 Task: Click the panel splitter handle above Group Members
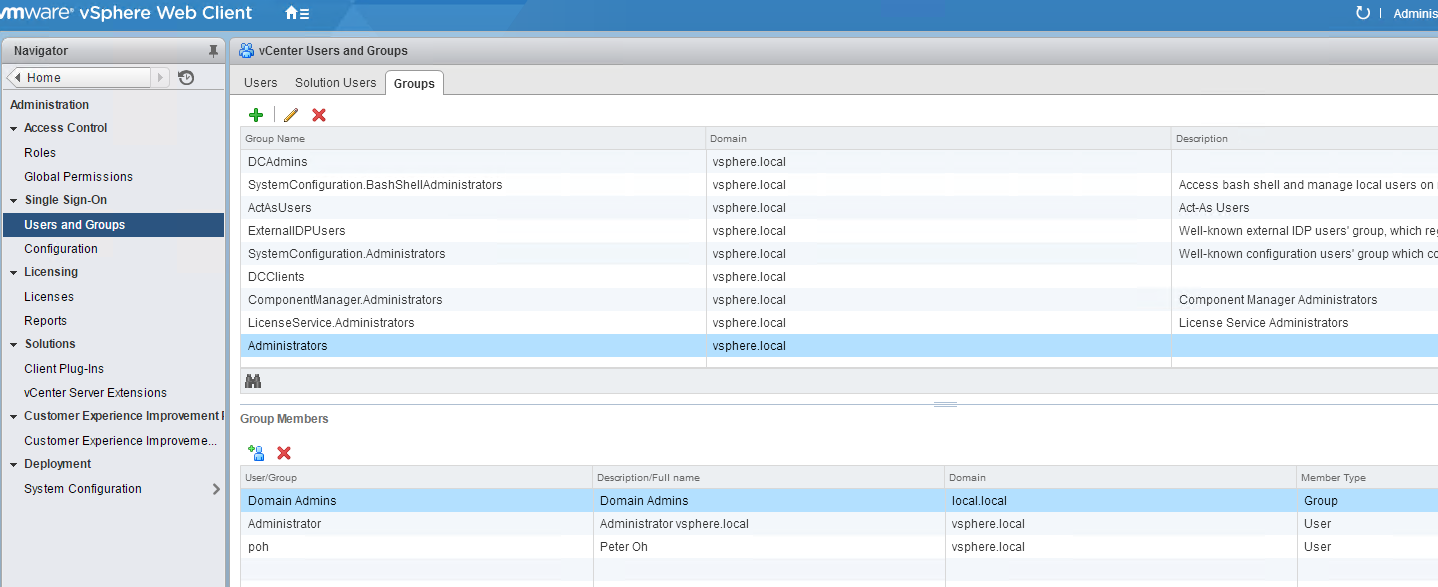coord(945,405)
